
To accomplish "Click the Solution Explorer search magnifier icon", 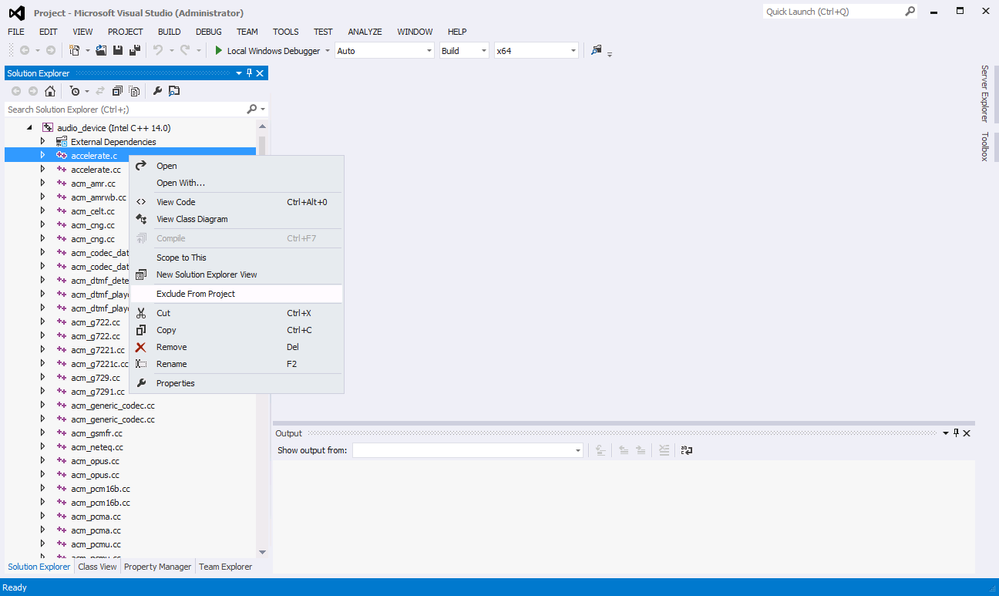I will [x=252, y=109].
